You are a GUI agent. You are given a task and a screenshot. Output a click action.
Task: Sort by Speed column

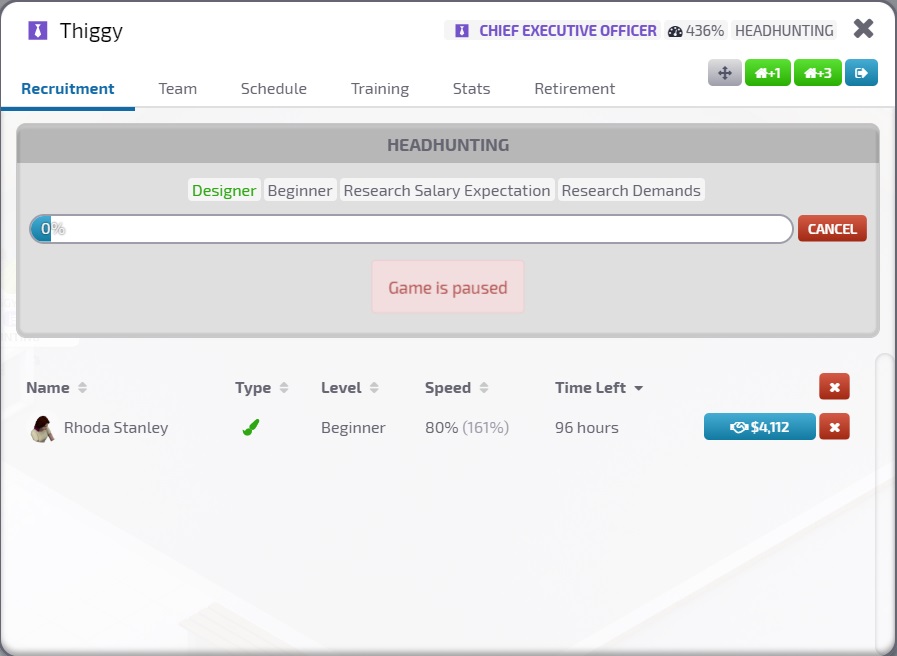tap(457, 388)
